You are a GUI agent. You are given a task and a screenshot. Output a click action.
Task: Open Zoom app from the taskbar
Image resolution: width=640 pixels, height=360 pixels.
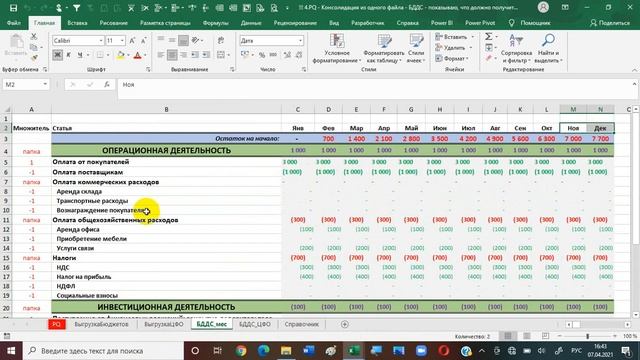421,351
